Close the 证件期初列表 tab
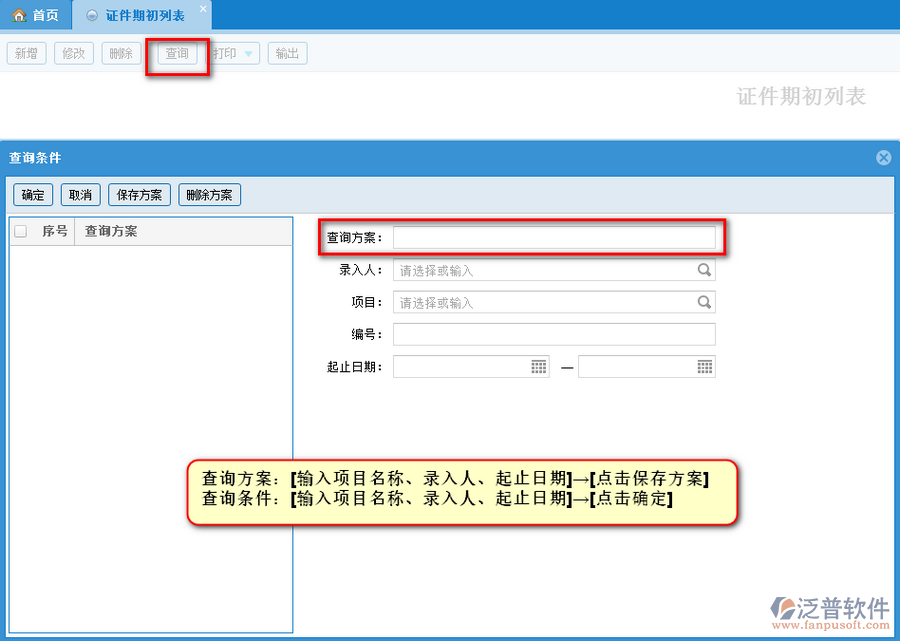Screen dimensions: 900x641 (x=203, y=9)
